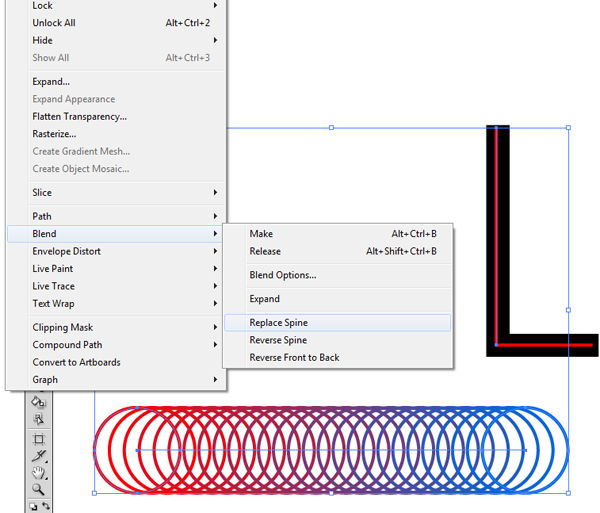Choose Convert to Artboards
600x513 pixels.
click(117, 362)
